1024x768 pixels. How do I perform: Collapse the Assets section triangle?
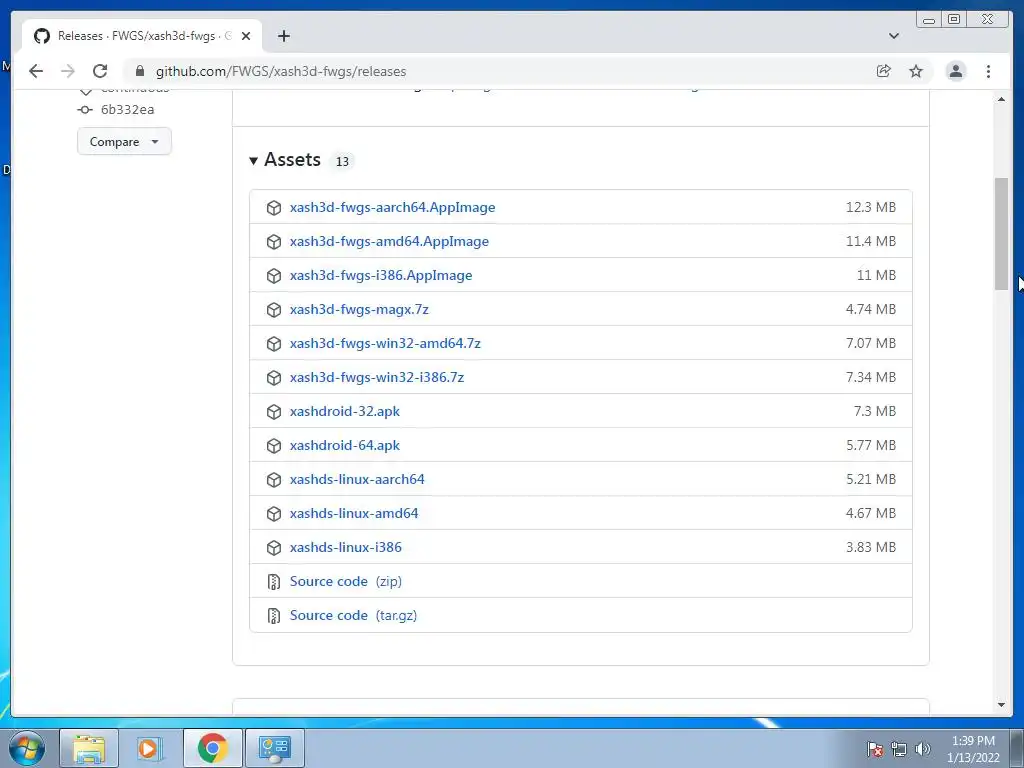(x=253, y=161)
